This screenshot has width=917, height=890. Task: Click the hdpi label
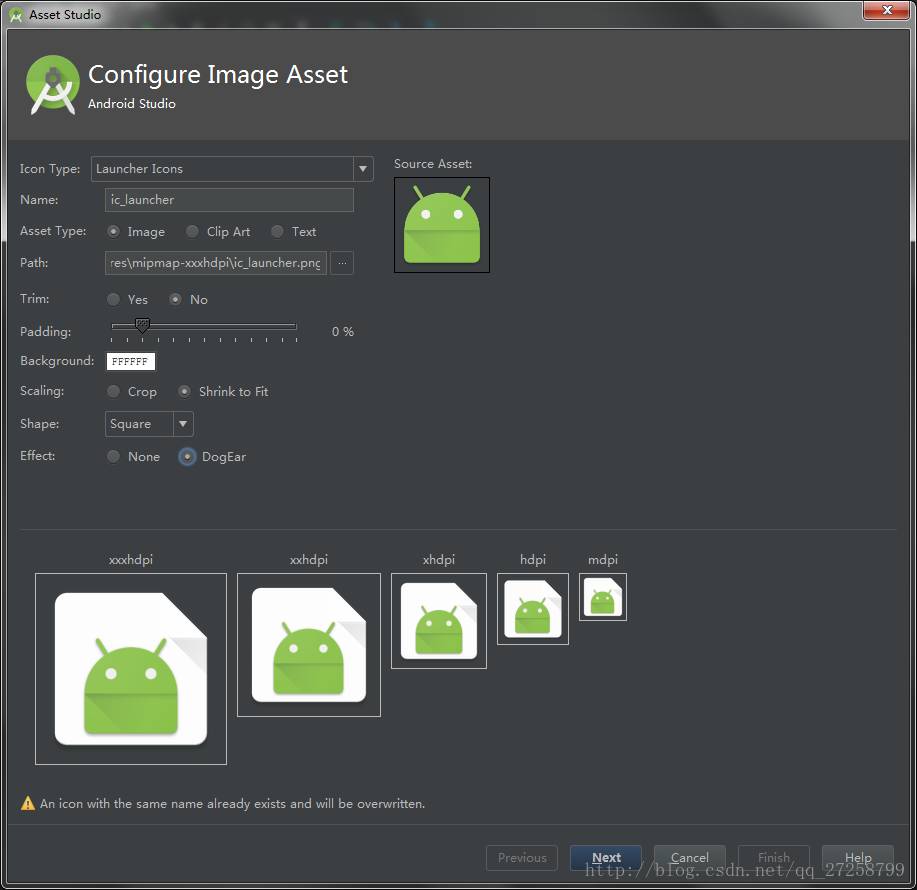pyautogui.click(x=533, y=560)
